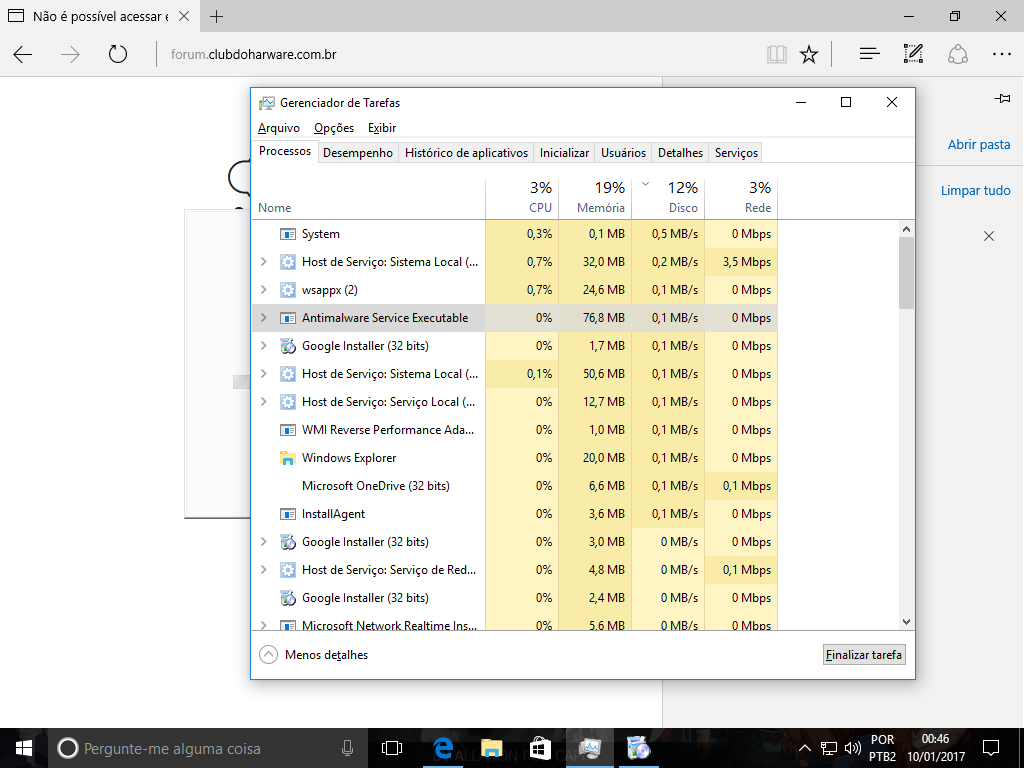The image size is (1024, 768).
Task: Select the Microsoft OneDrive (32 bits) process
Action: (515, 486)
